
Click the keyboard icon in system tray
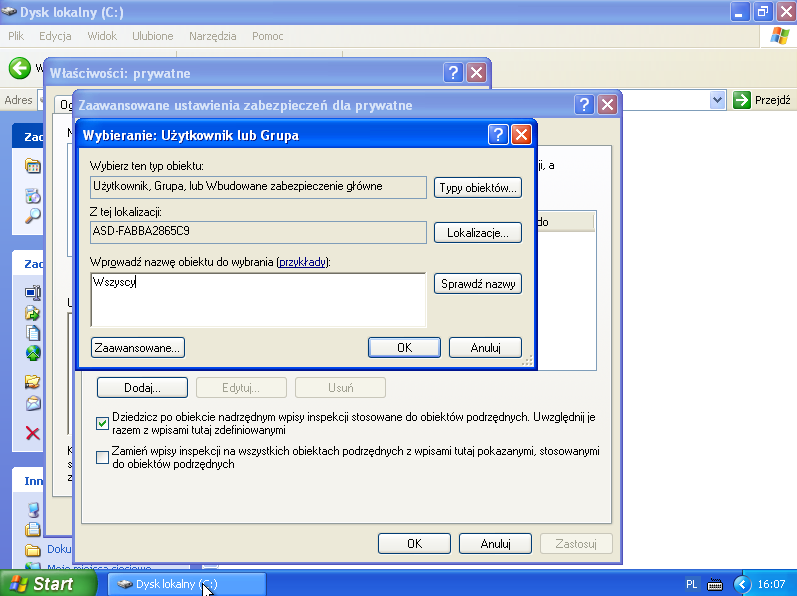pyautogui.click(x=715, y=584)
